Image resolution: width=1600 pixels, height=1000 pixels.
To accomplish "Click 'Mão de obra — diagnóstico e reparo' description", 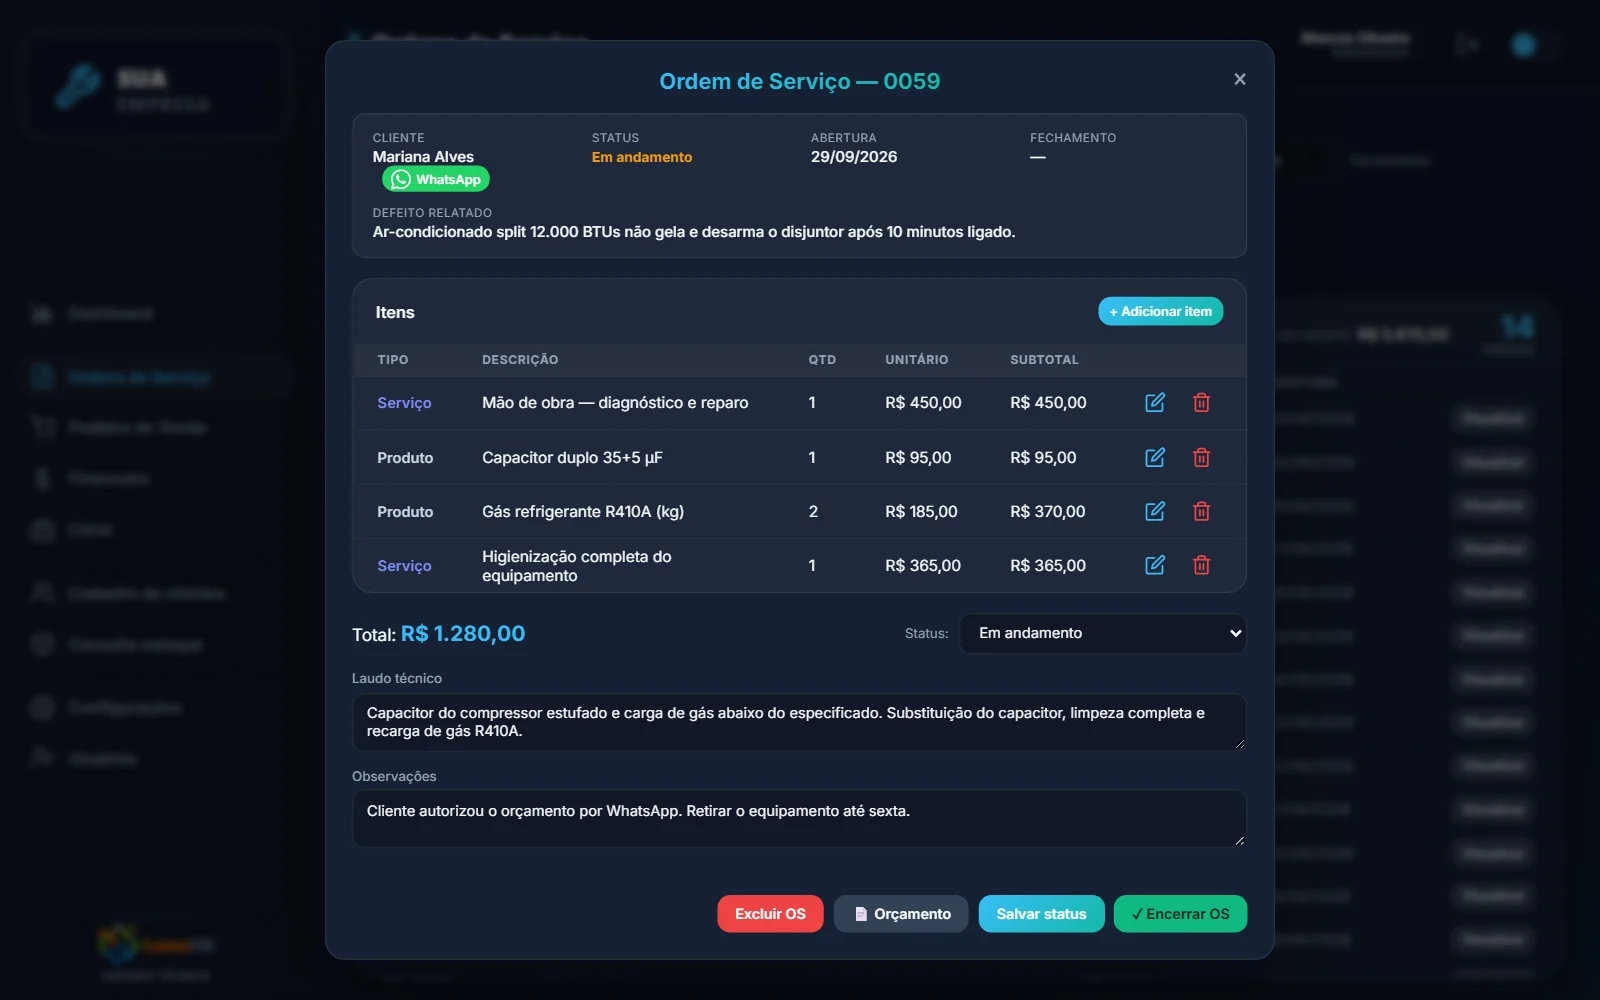I will (x=615, y=403).
